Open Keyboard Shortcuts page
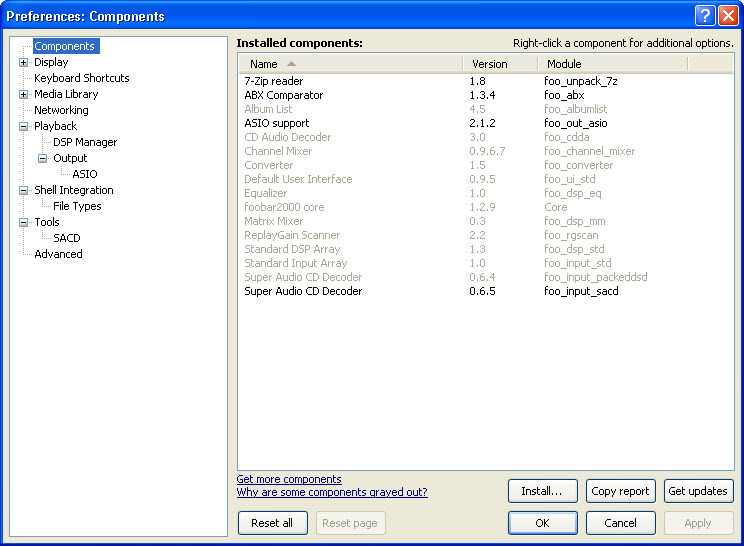744x546 pixels. (82, 78)
